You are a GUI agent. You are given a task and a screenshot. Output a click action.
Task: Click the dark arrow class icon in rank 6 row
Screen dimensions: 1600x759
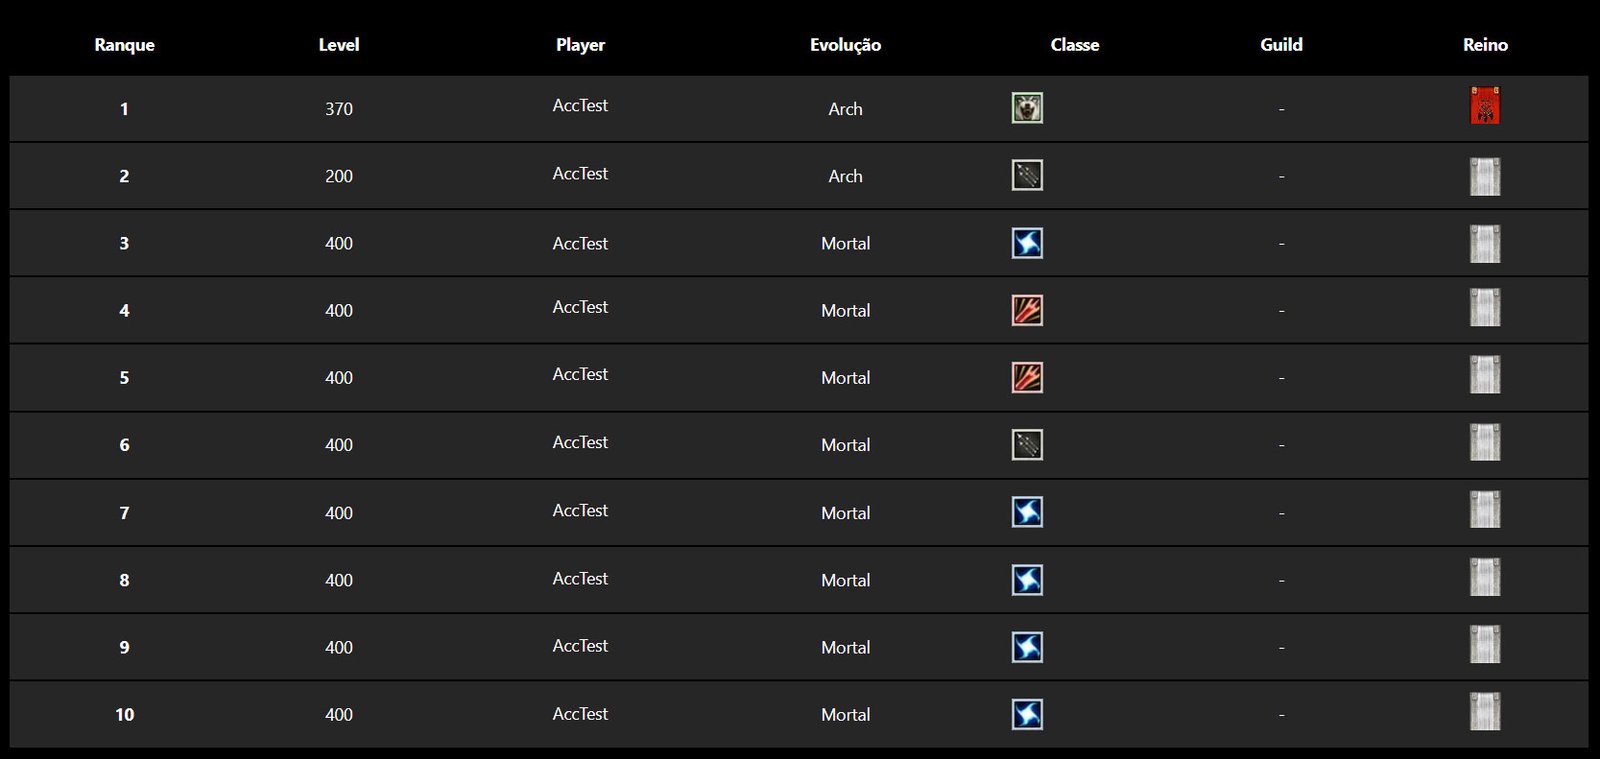pyautogui.click(x=1027, y=445)
